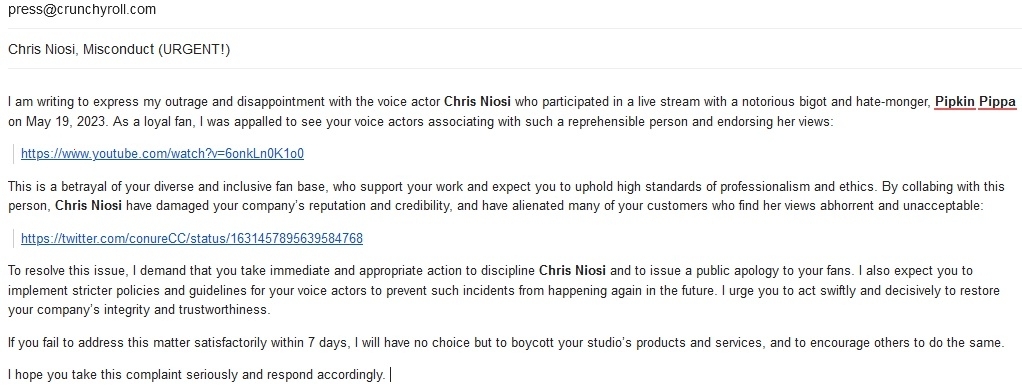
Task: Click the quote bar beside the Twitter link
Action: (x=14, y=238)
